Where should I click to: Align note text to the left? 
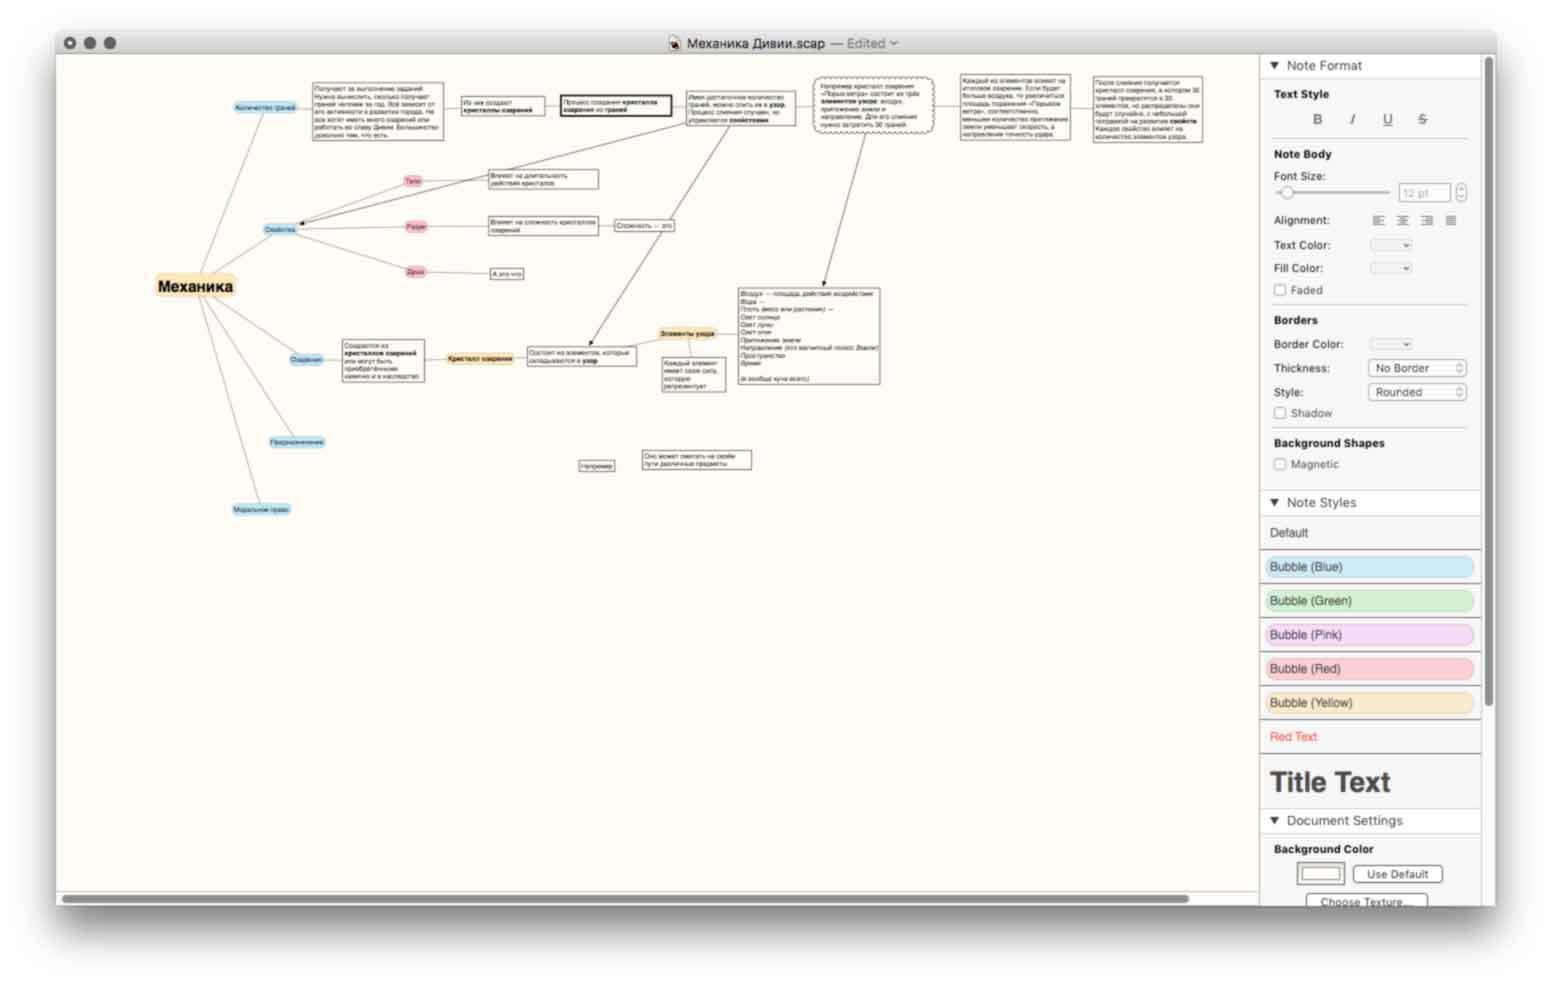pos(1379,220)
